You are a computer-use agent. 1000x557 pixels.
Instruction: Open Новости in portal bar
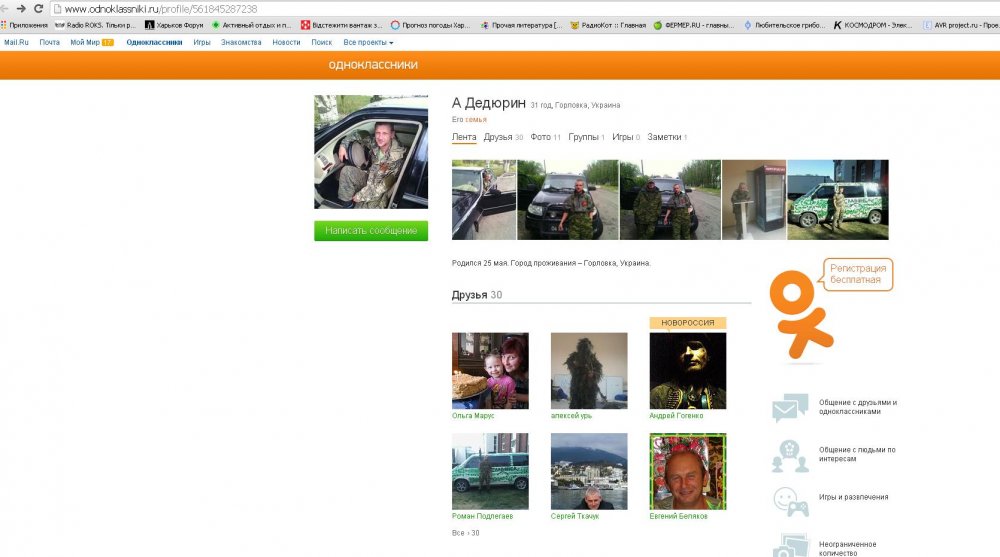point(286,42)
